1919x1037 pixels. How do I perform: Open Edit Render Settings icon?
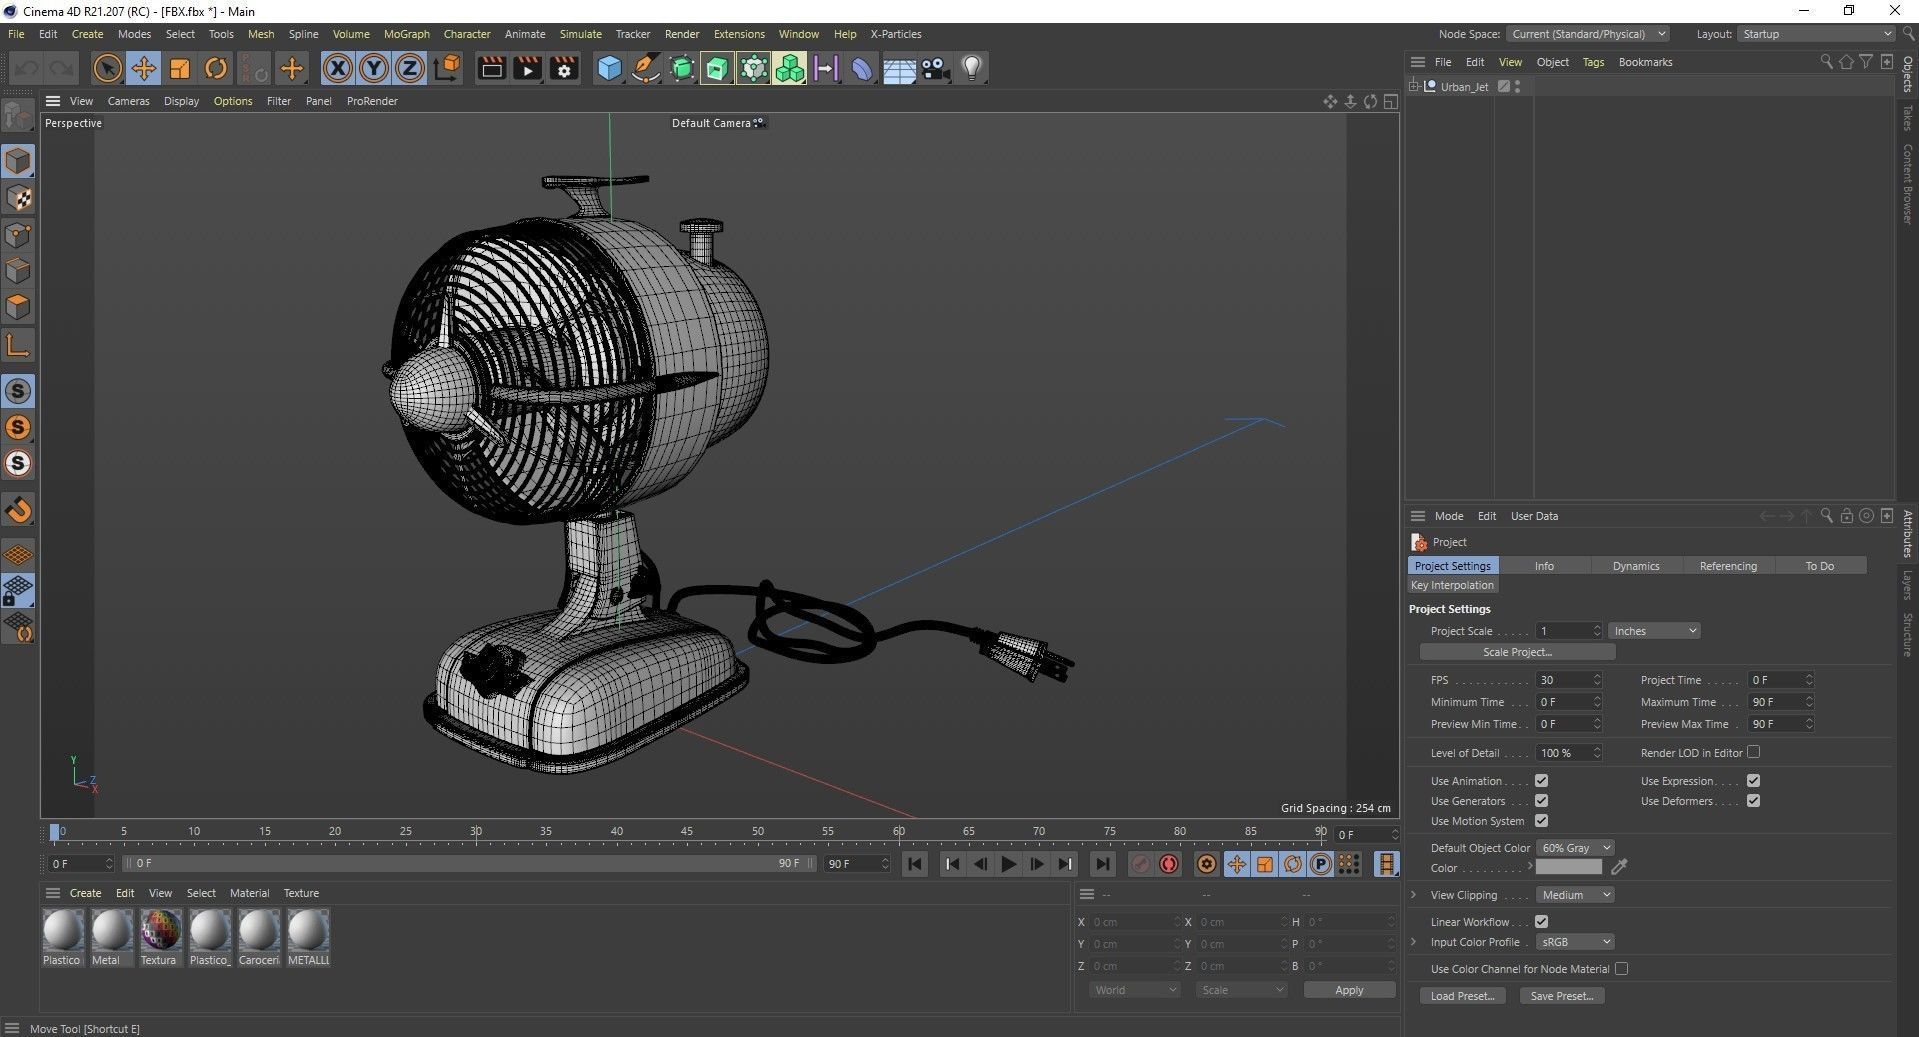pyautogui.click(x=564, y=68)
